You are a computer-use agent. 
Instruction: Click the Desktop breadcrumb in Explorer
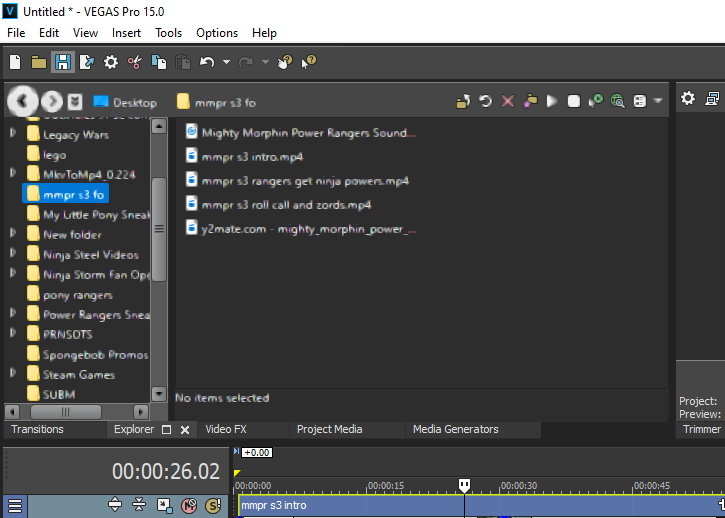(125, 102)
